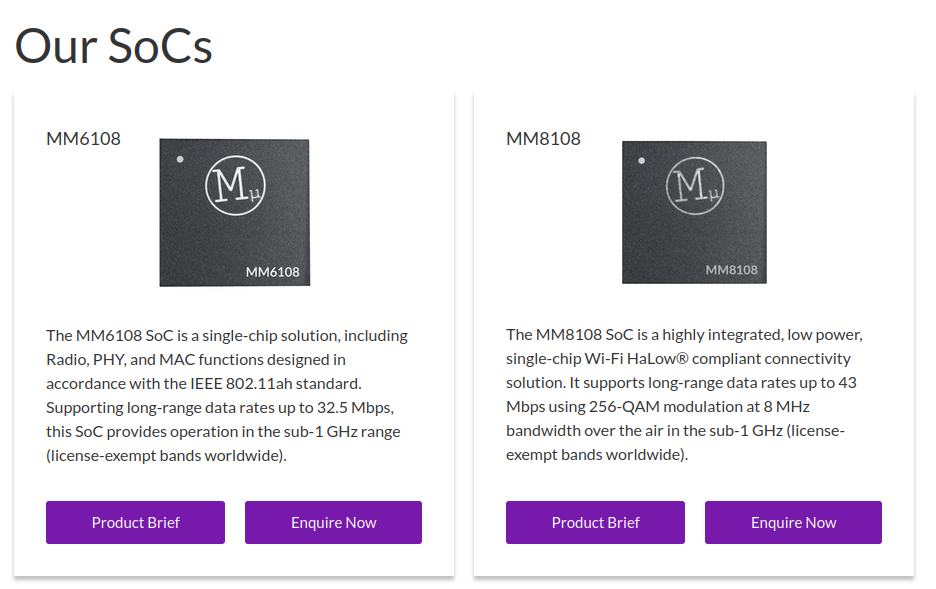The image size is (936, 589).
Task: Click the "Our SoCs" heading
Action: pos(113,46)
